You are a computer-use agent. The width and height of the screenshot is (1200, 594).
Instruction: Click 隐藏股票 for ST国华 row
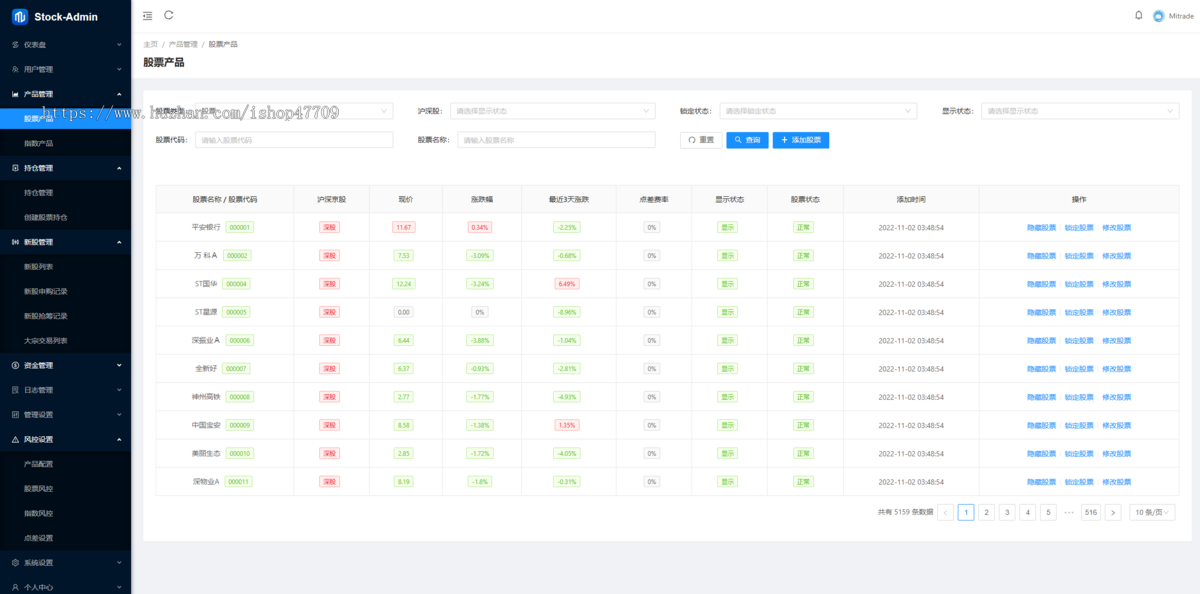pos(1041,284)
